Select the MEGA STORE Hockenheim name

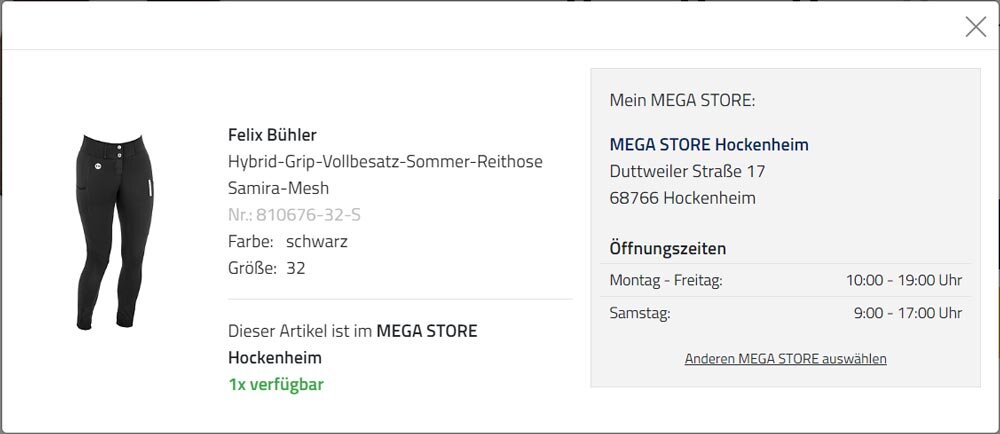pyautogui.click(x=709, y=145)
